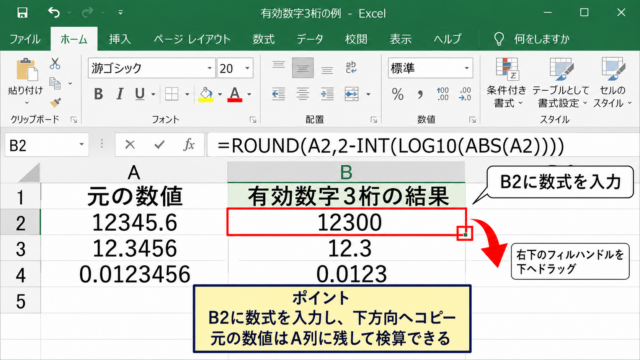Switch to ページ レイアウト tab
Viewport: 640px width, 360px height.
[192, 39]
